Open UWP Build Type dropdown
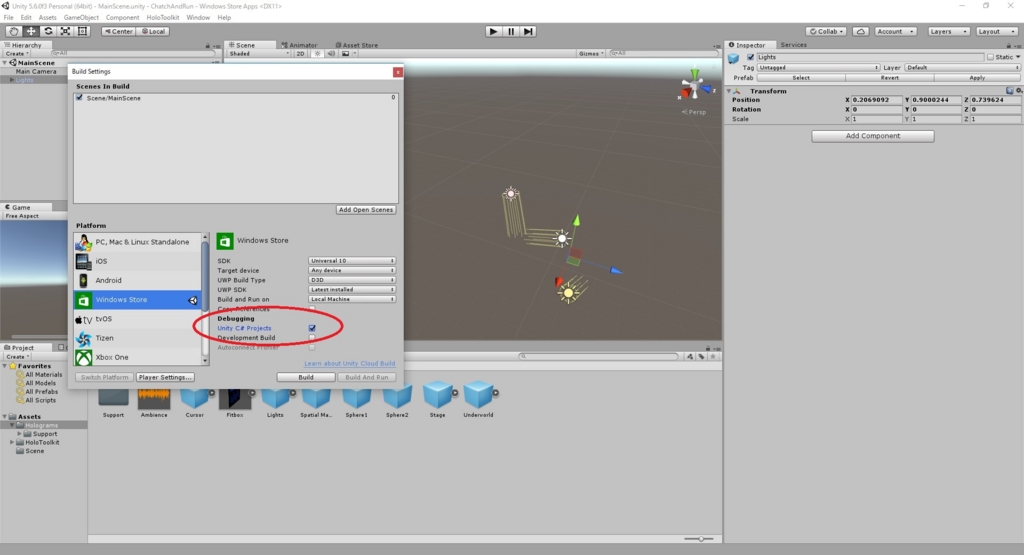Image resolution: width=1024 pixels, height=555 pixels. [x=351, y=280]
